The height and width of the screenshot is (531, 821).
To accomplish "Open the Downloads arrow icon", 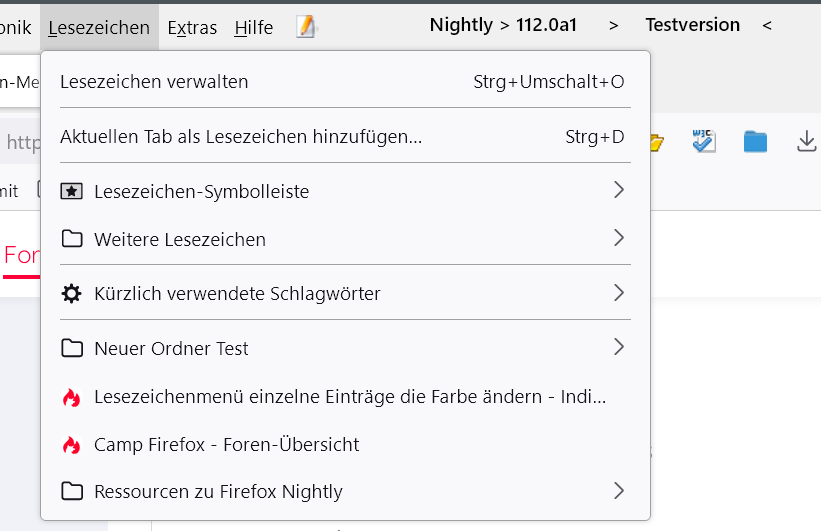I will [x=806, y=142].
